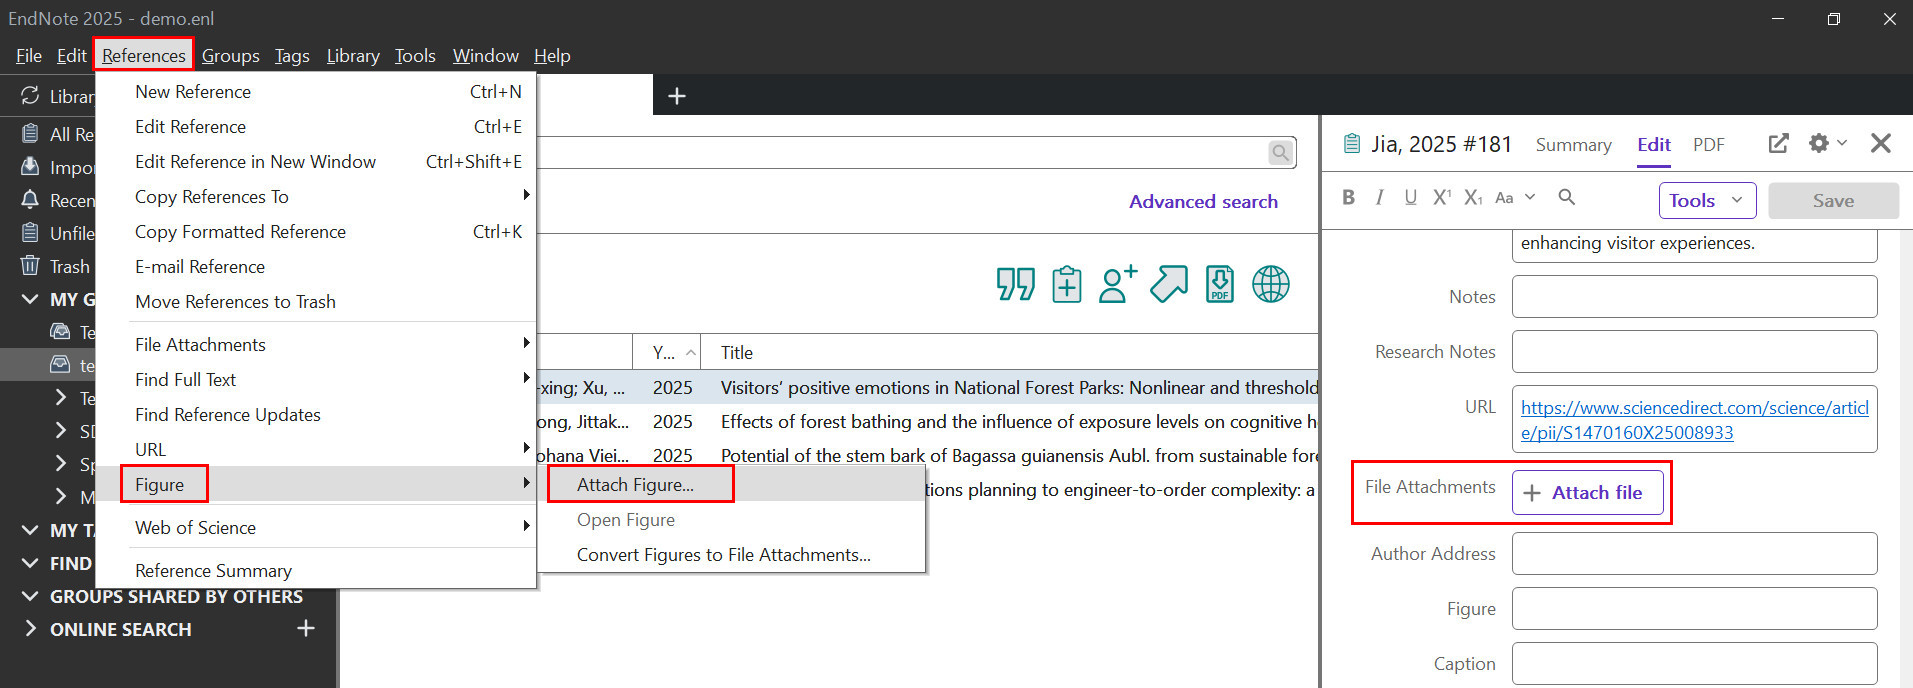This screenshot has height=688, width=1913.
Task: Click the Find Full Text PDF icon
Action: pyautogui.click(x=1220, y=284)
